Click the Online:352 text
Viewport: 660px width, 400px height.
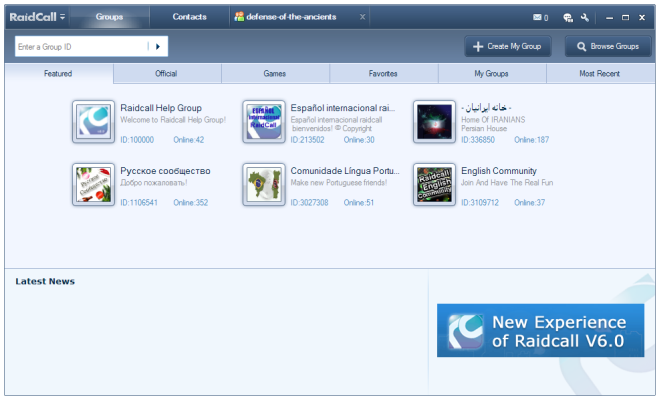[191, 203]
